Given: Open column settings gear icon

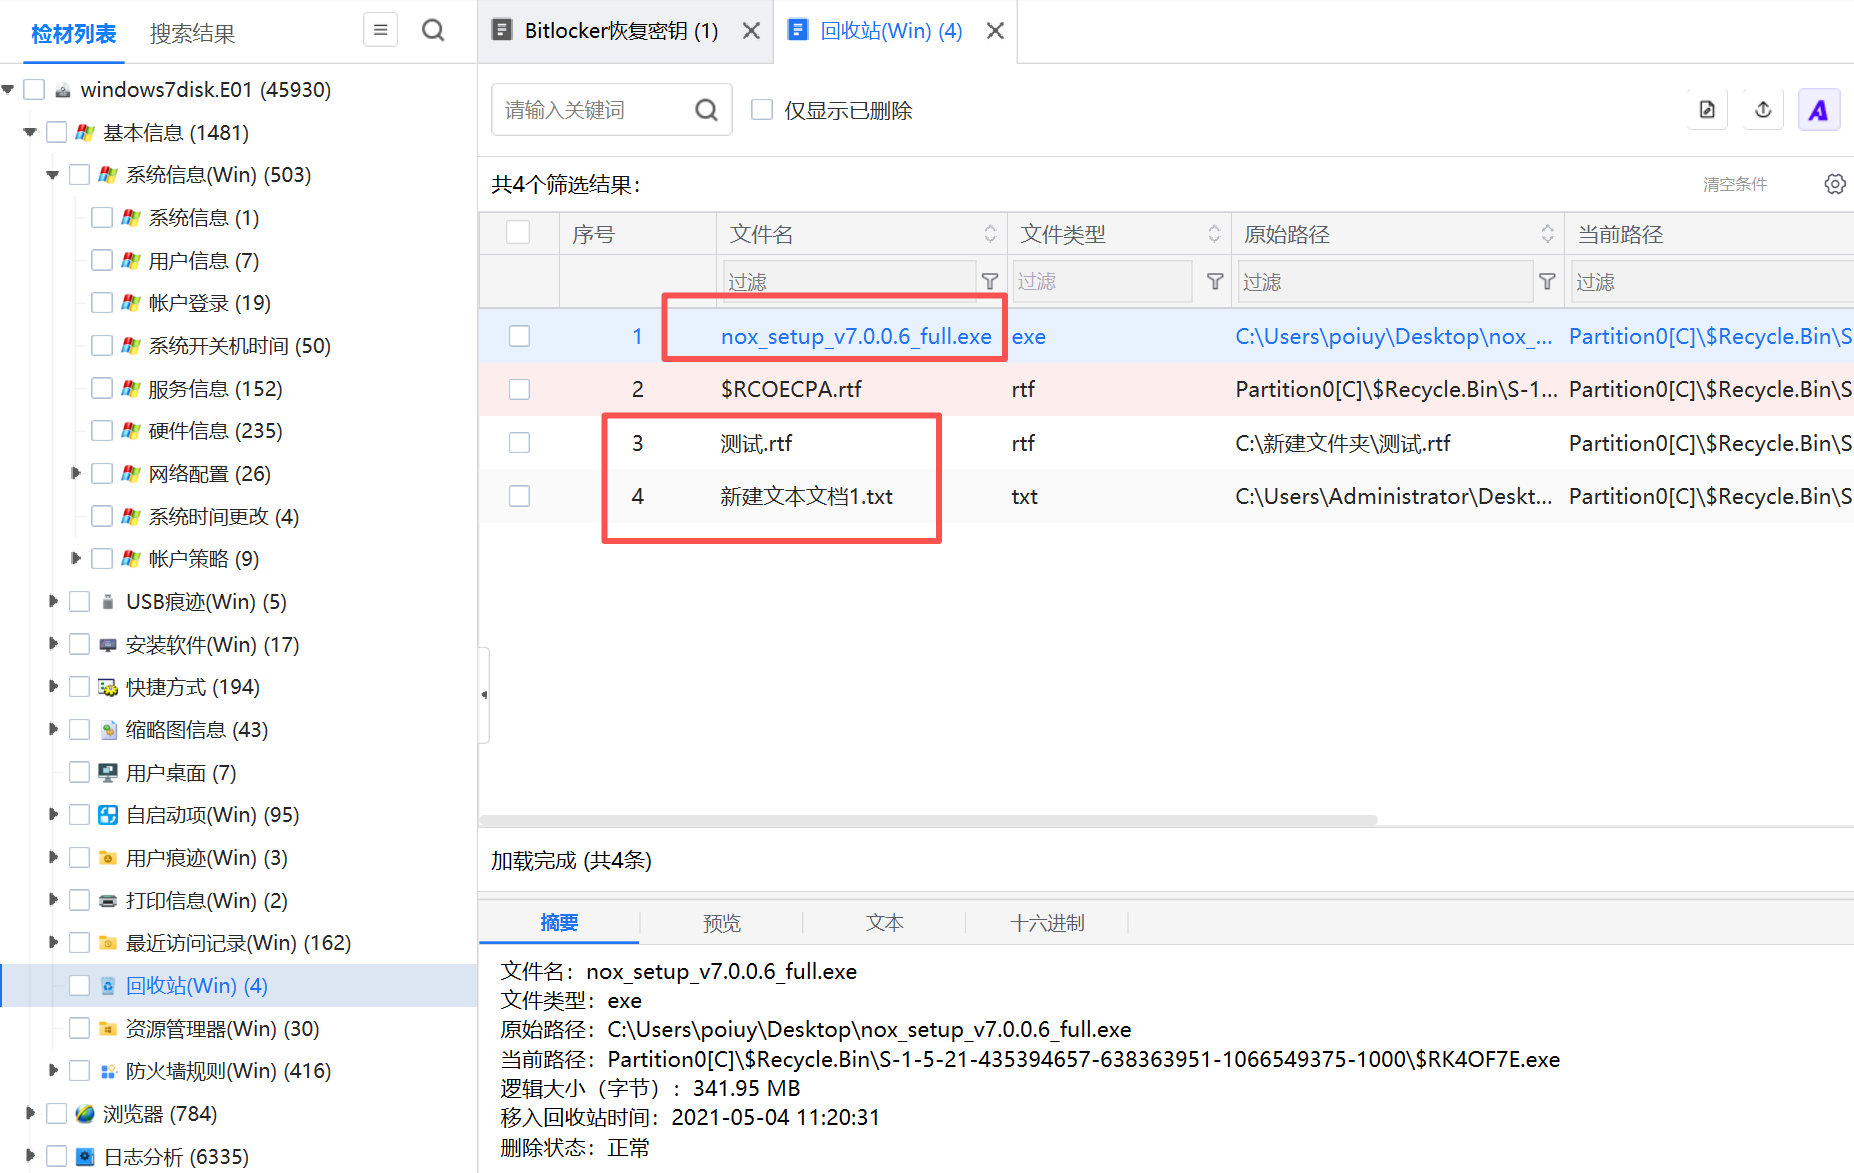Looking at the screenshot, I should (1834, 184).
